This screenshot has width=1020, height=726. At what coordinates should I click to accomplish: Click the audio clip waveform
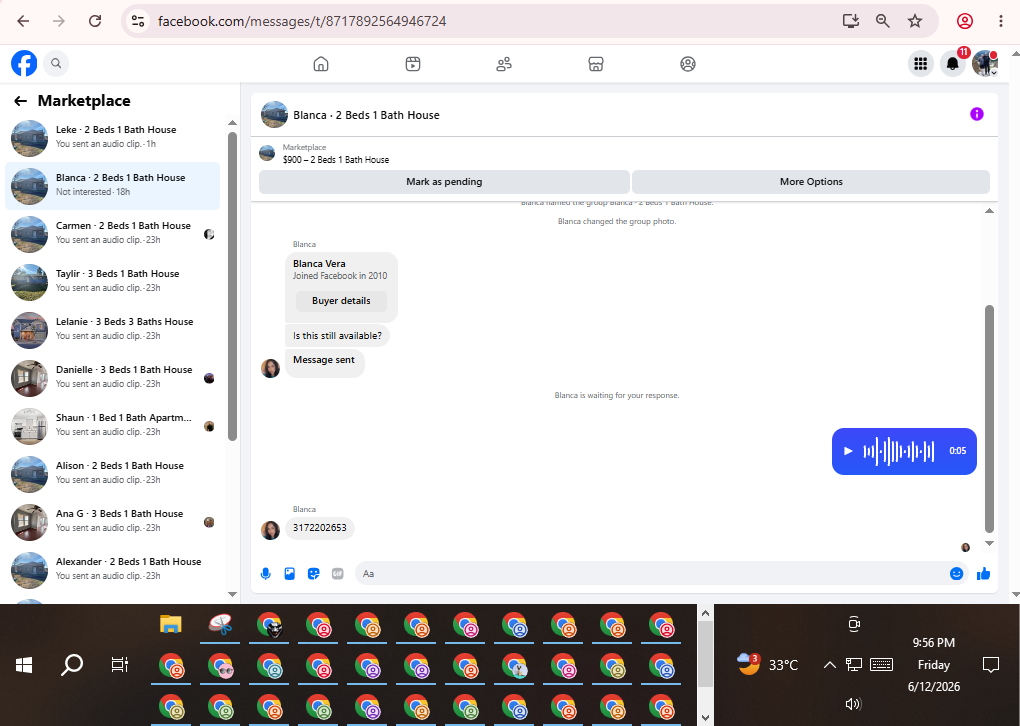(x=898, y=451)
